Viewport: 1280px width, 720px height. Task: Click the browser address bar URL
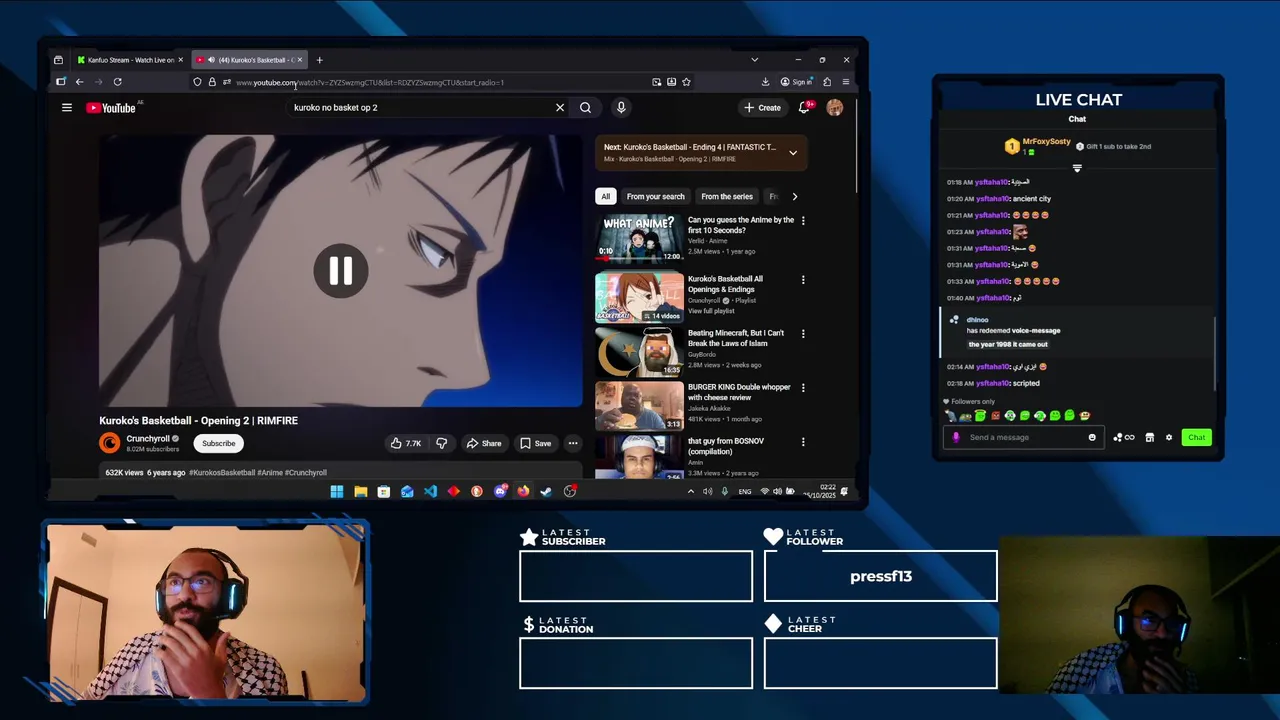pyautogui.click(x=370, y=82)
